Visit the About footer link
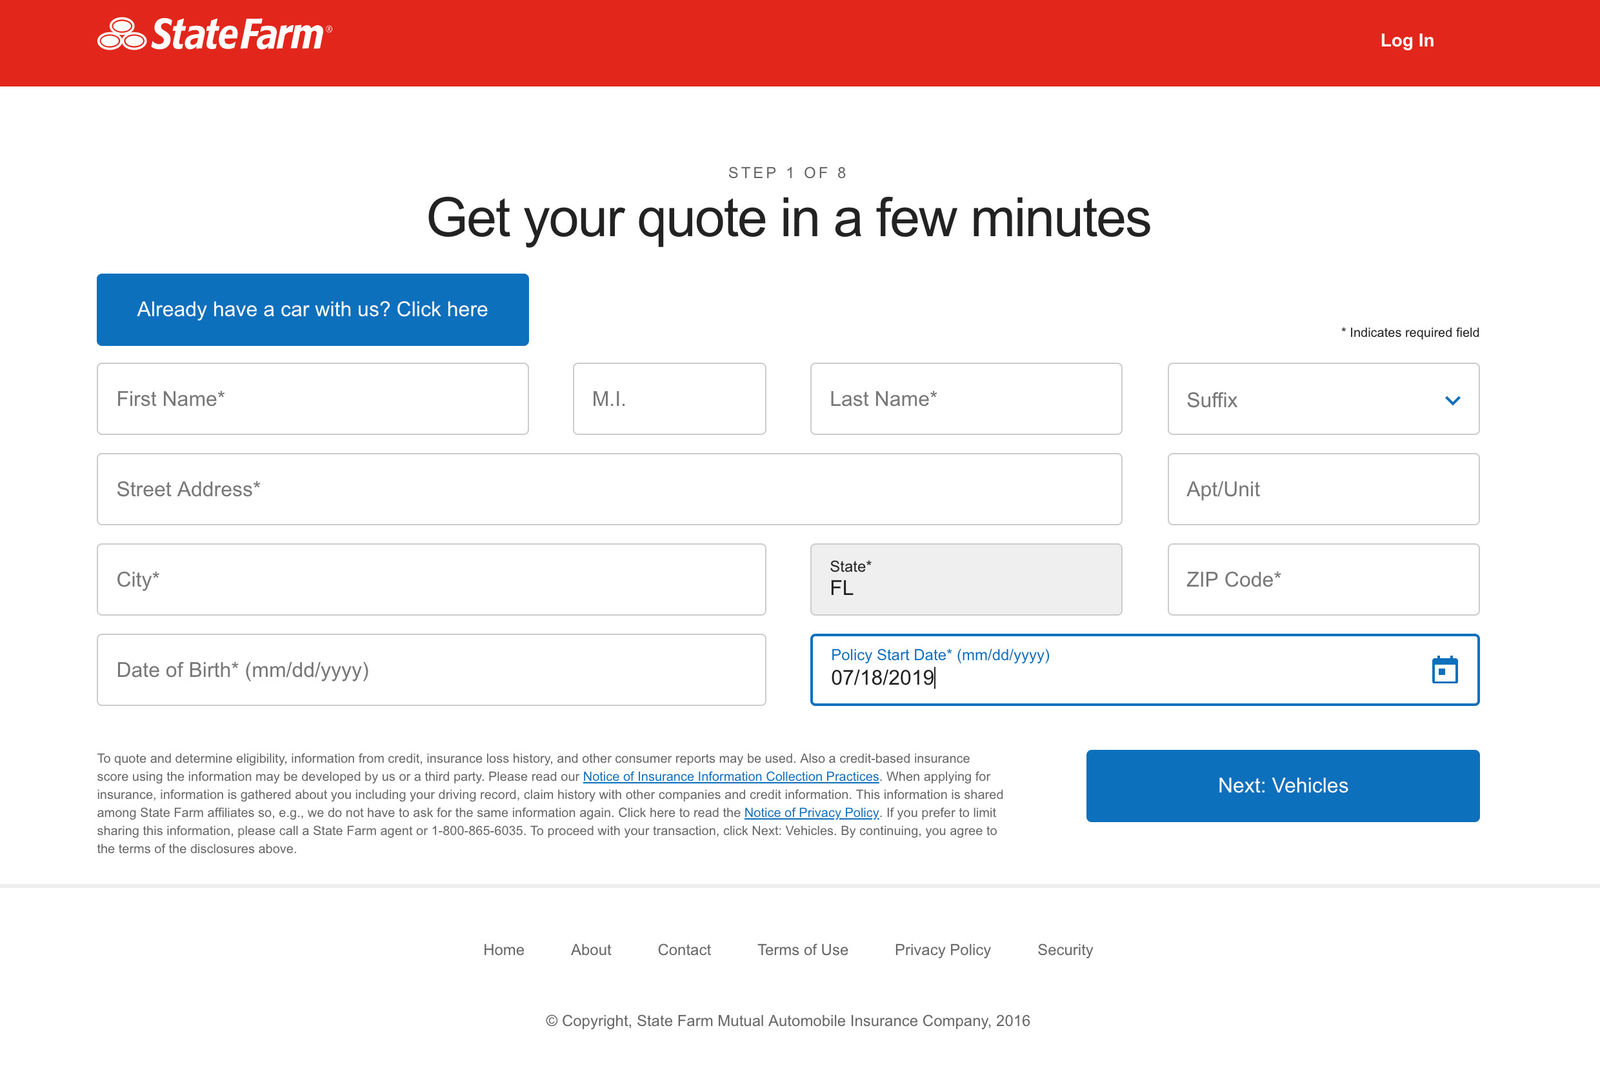Viewport: 1600px width, 1088px height. [x=591, y=949]
